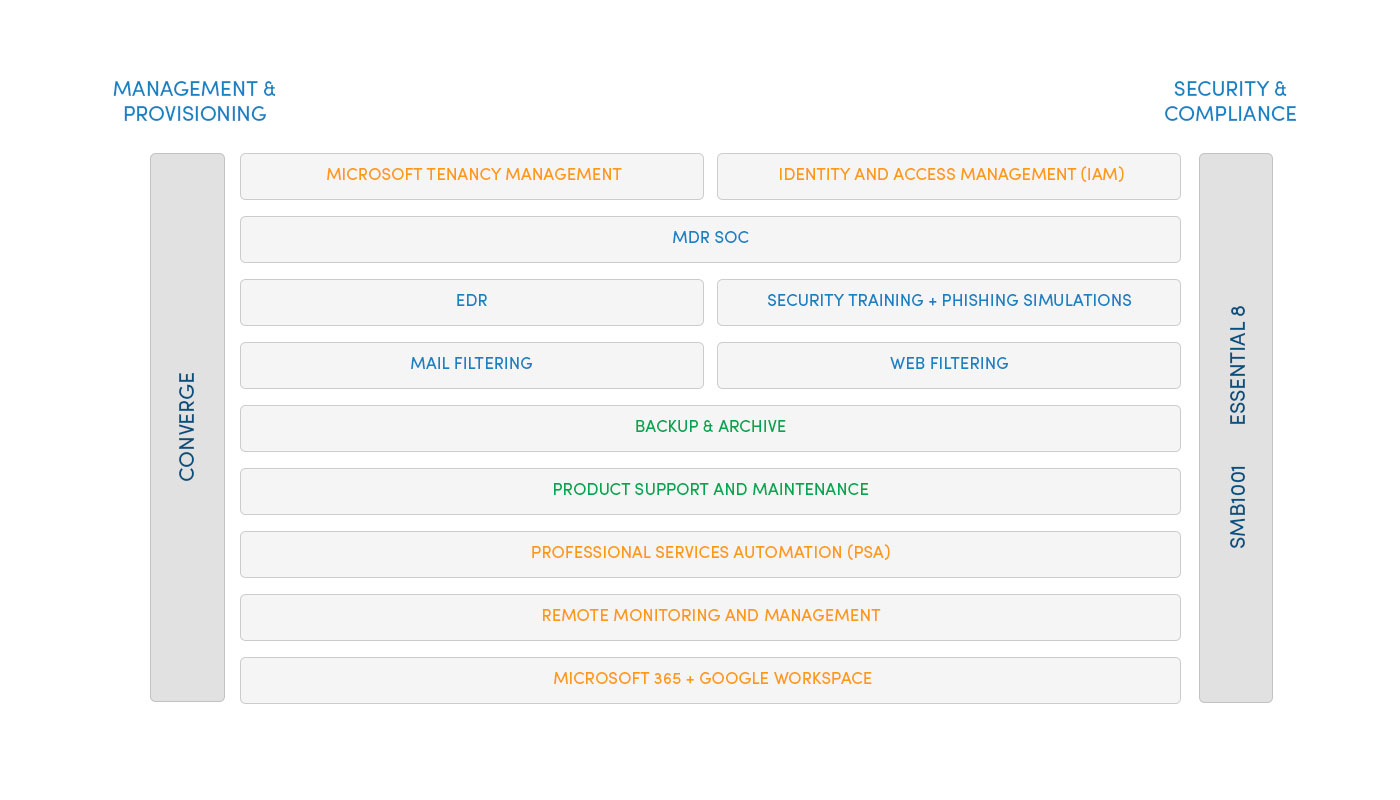This screenshot has height=800, width=1400.
Task: Click Remote Monitoring and Management bar
Action: (710, 616)
